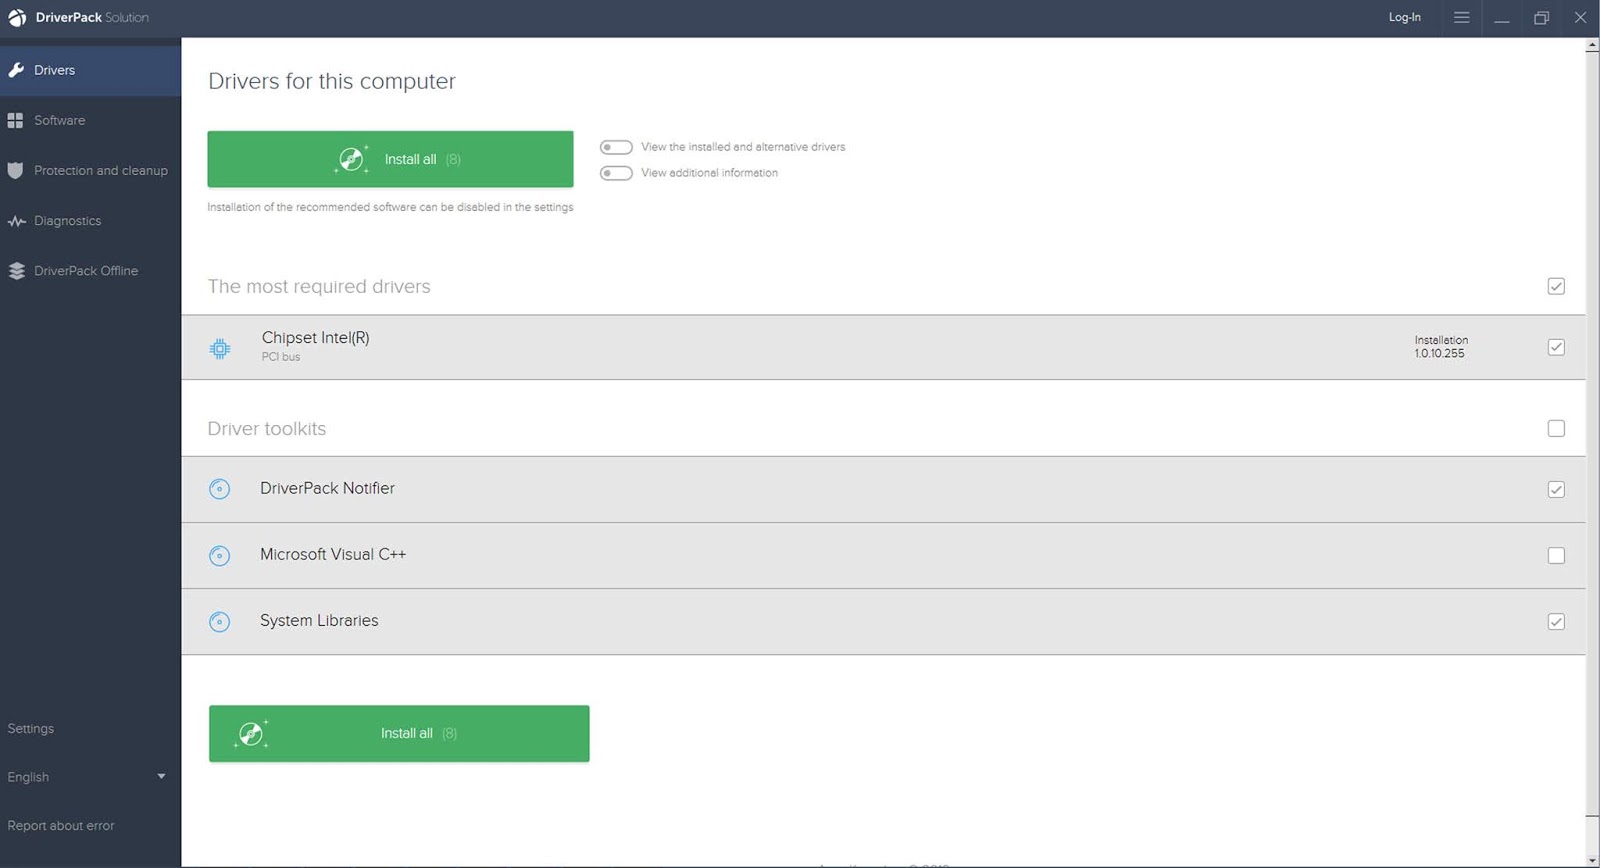Uncheck the DriverPack Notifier checkbox

pyautogui.click(x=1556, y=489)
